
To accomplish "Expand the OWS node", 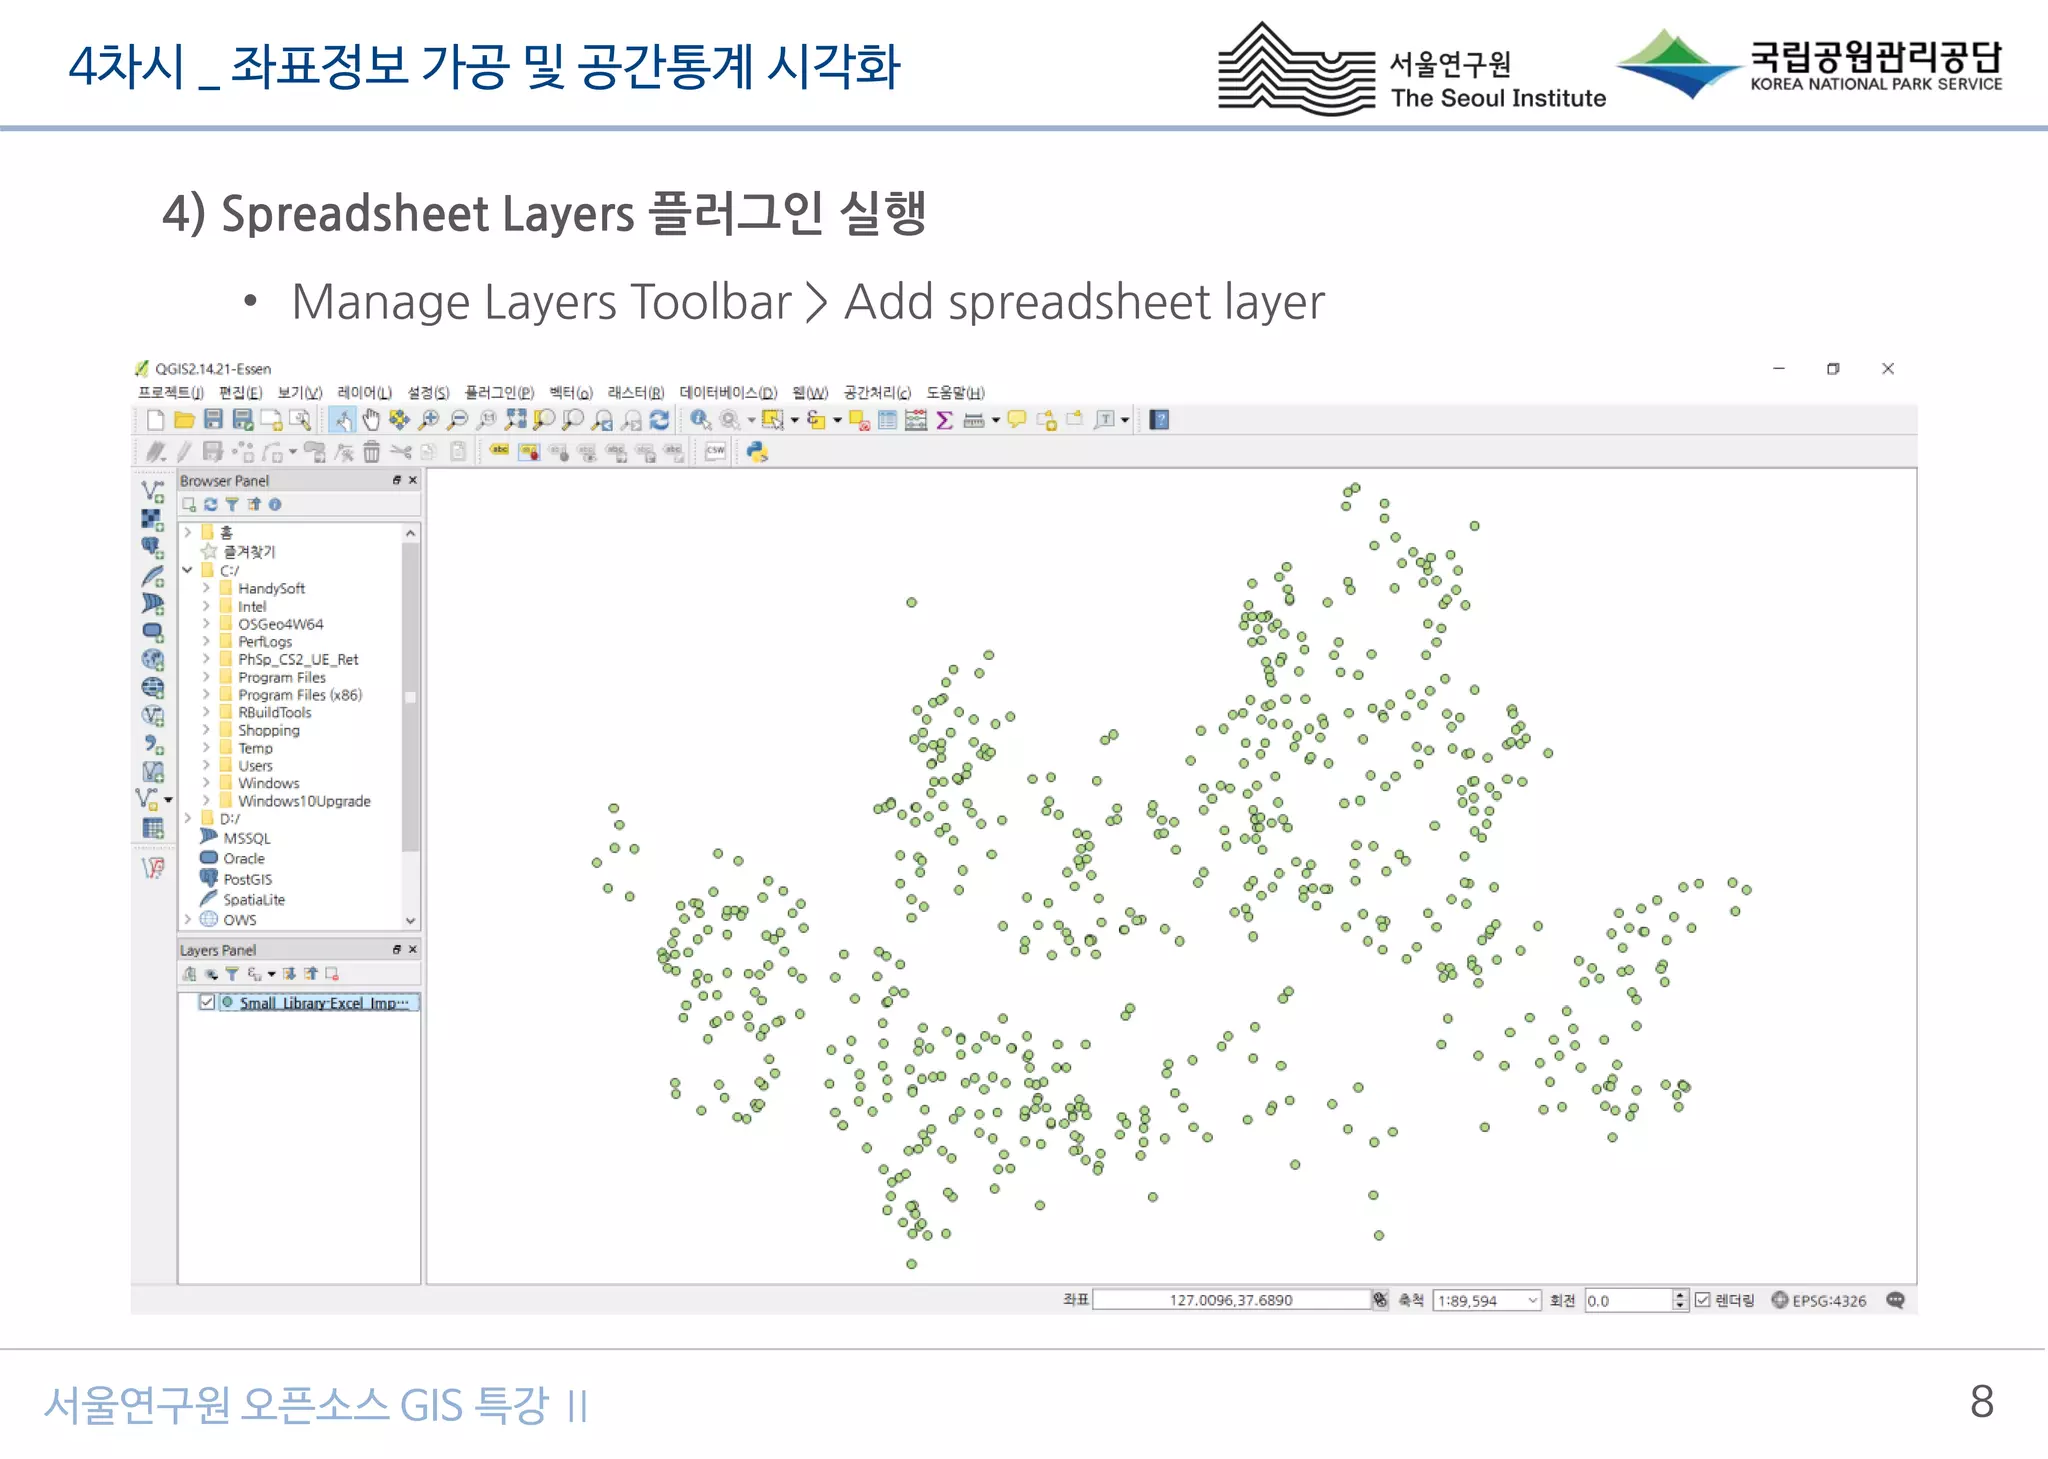I will point(187,919).
